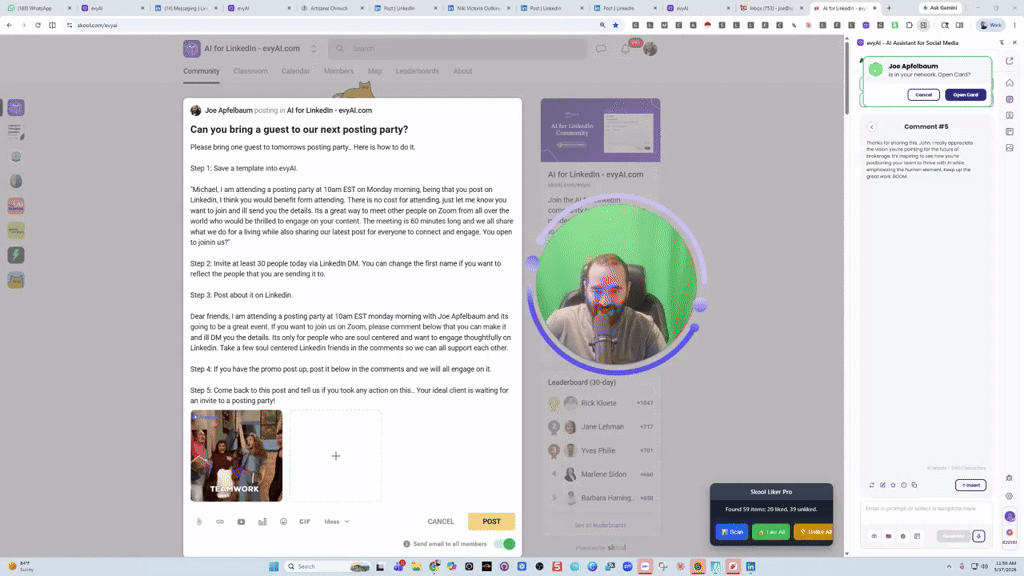Publish with the yellow POST button
The image size is (1024, 576).
(491, 521)
